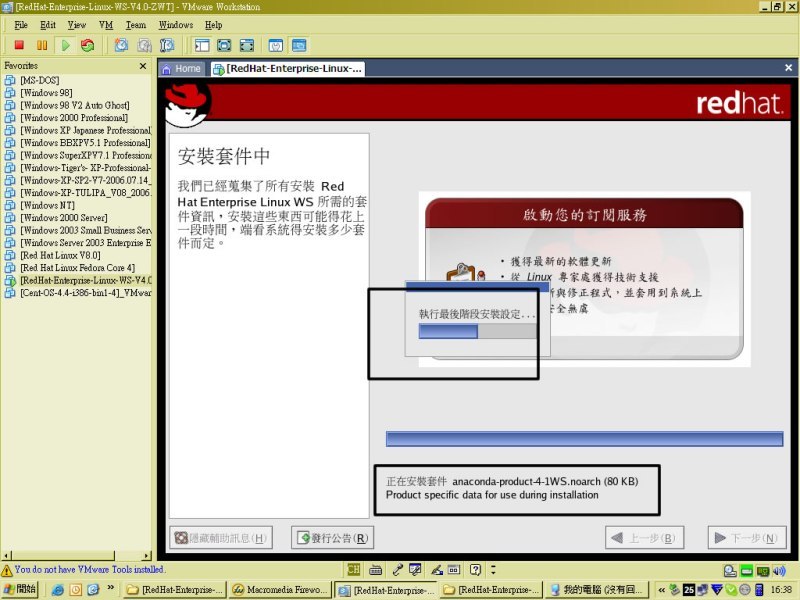The width and height of the screenshot is (800, 600).
Task: Select the RedHat-Enterprise-Linux tab
Action: pos(288,69)
